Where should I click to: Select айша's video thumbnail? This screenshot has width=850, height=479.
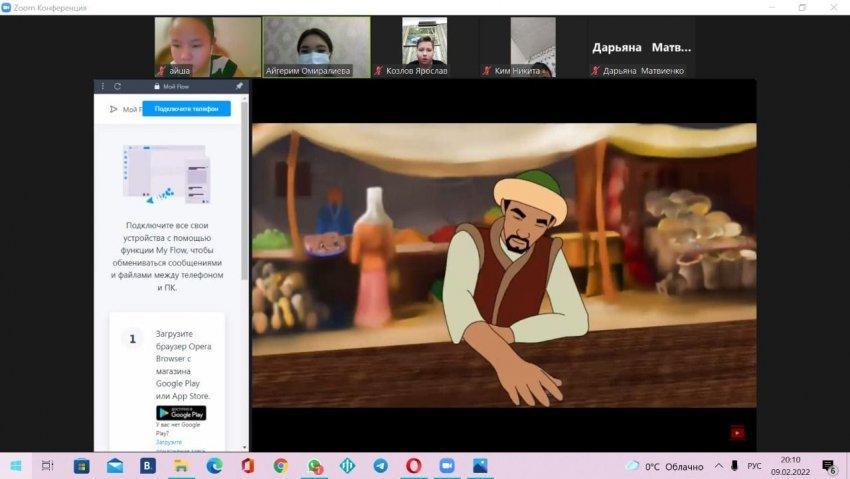click(x=208, y=47)
